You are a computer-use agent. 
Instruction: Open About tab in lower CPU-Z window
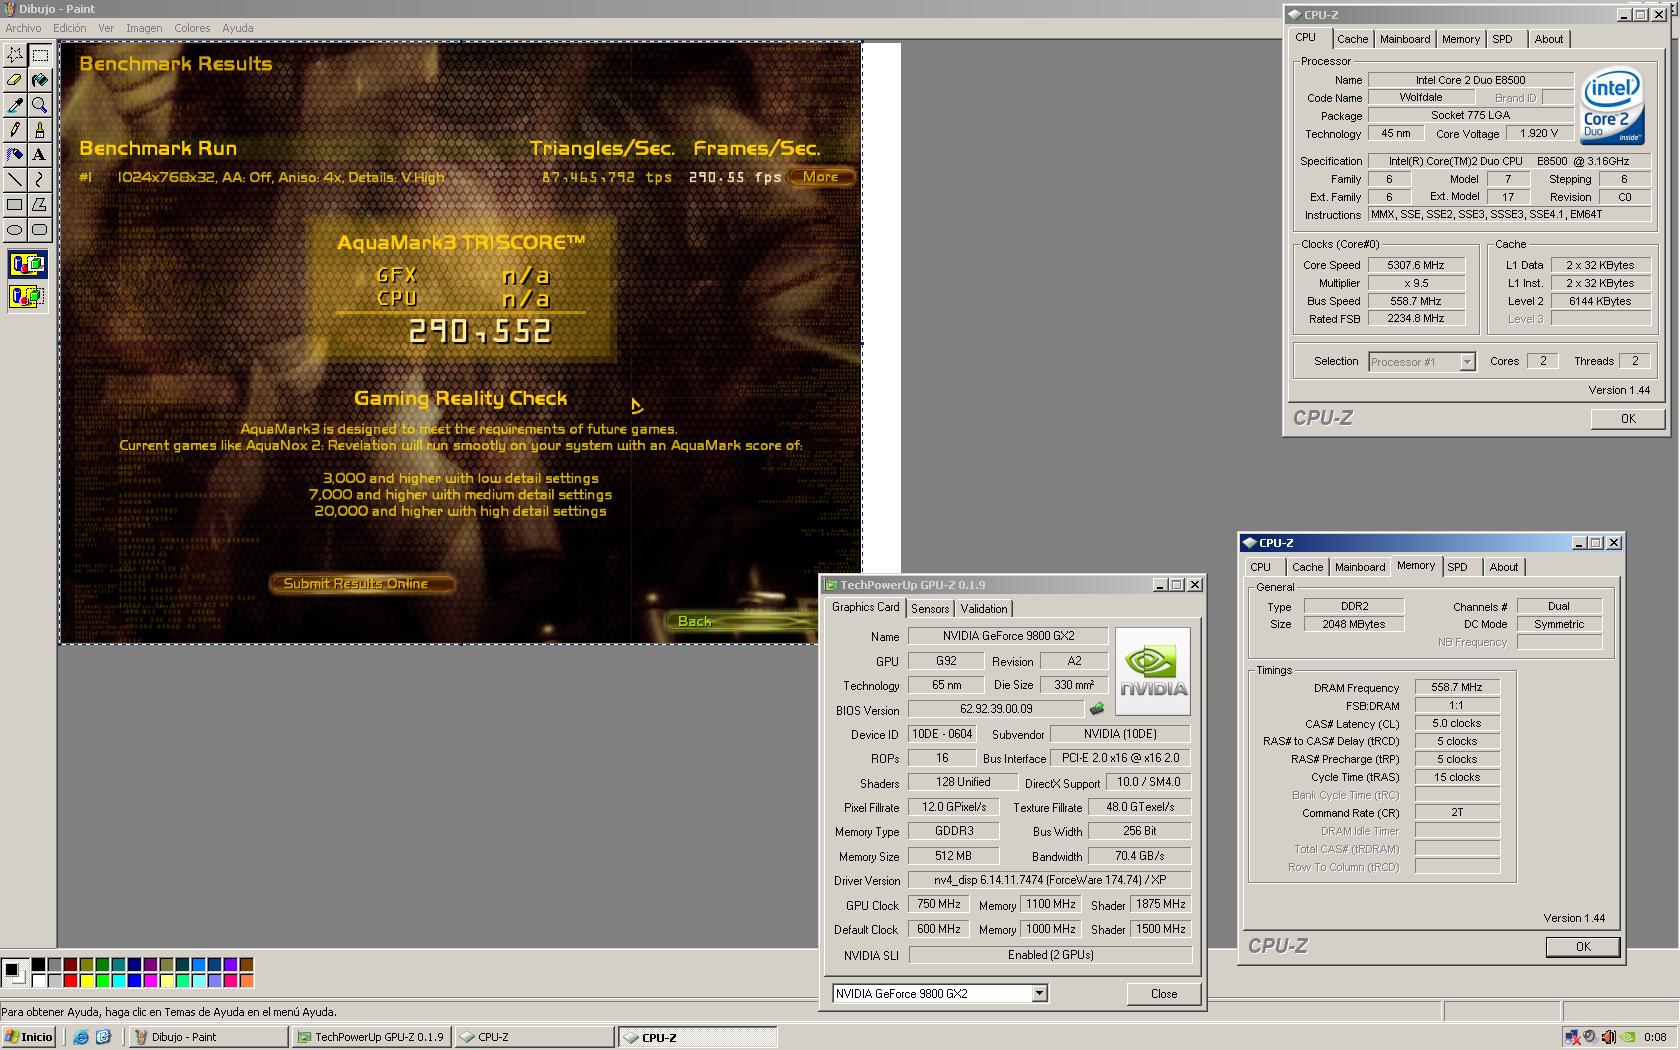(1503, 567)
